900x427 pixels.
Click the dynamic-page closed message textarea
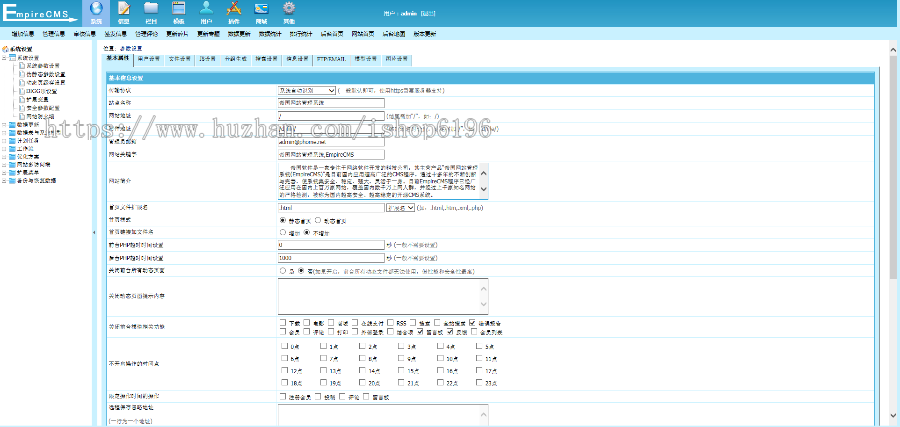(383, 296)
